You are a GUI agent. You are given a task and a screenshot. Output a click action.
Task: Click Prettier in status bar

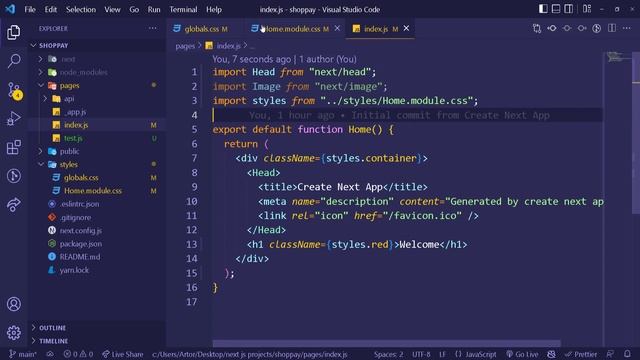[x=581, y=354]
